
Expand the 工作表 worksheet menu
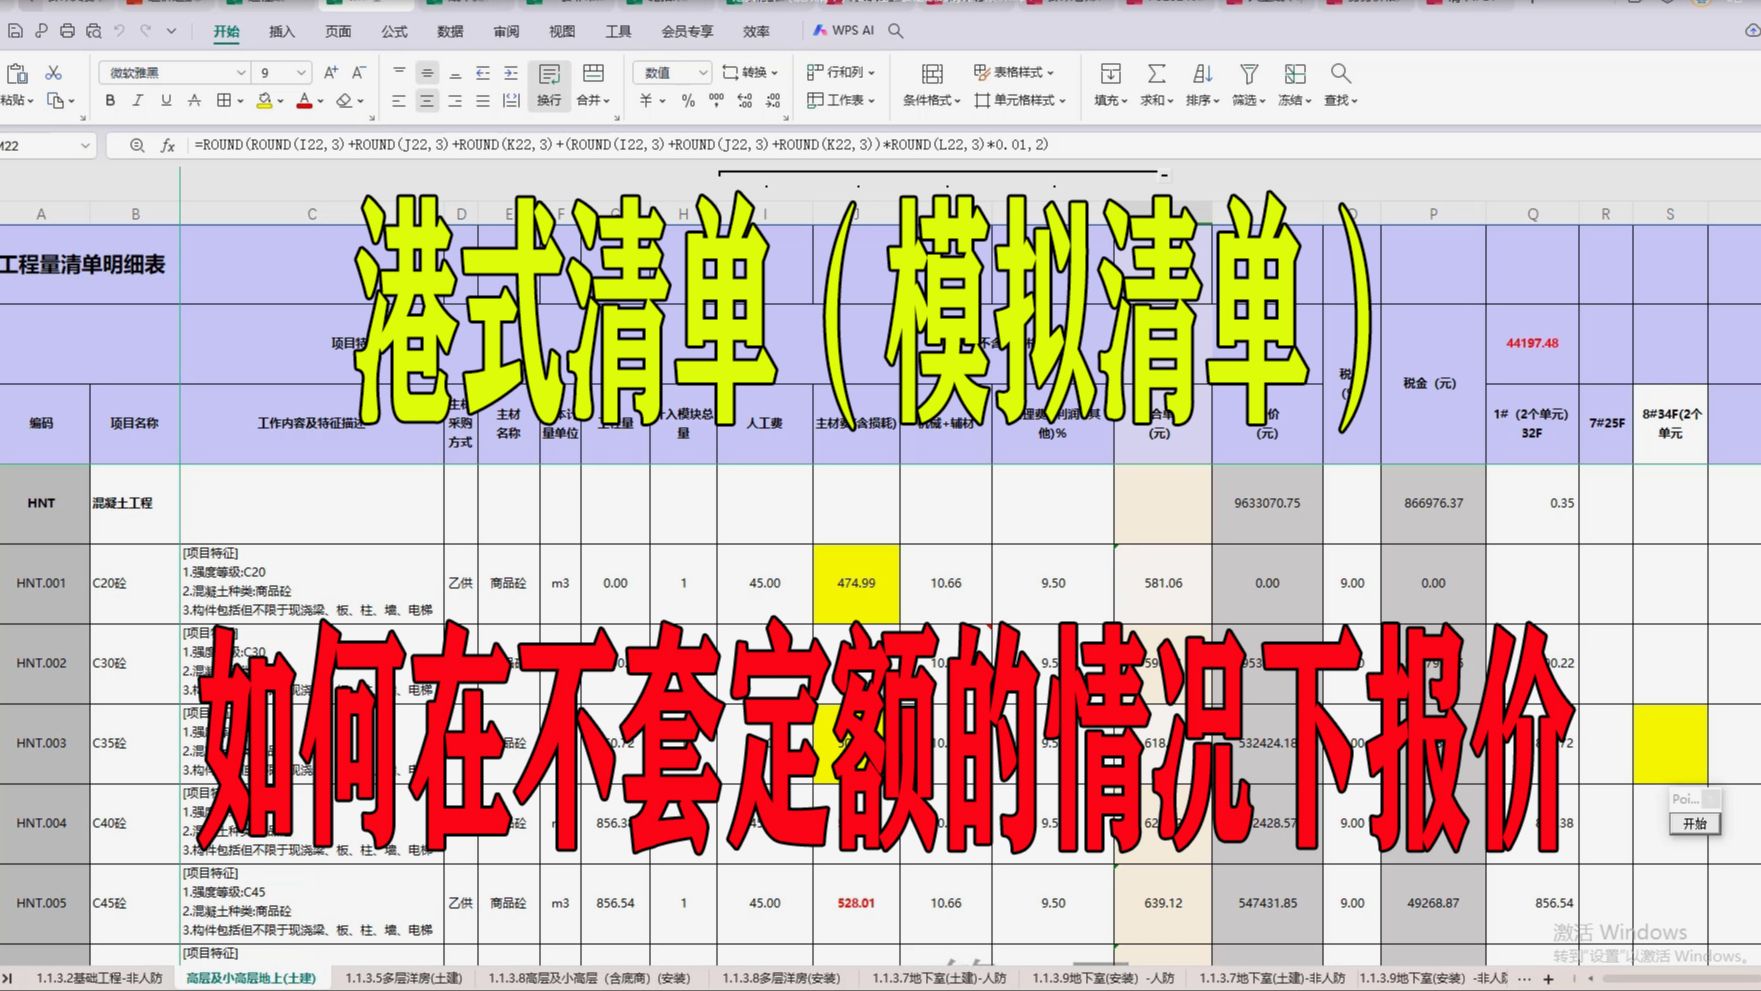[x=841, y=100]
